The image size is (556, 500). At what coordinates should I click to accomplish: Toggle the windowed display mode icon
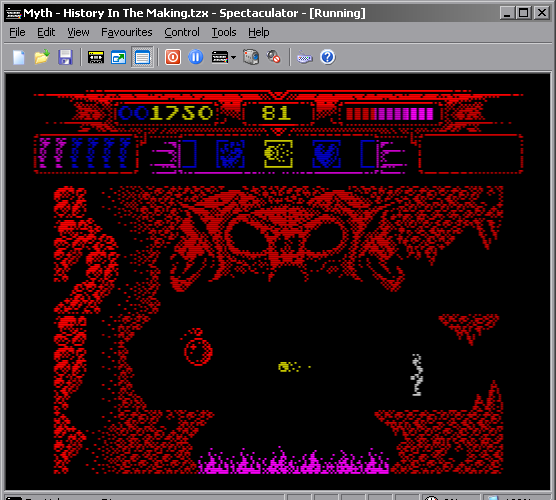click(142, 57)
